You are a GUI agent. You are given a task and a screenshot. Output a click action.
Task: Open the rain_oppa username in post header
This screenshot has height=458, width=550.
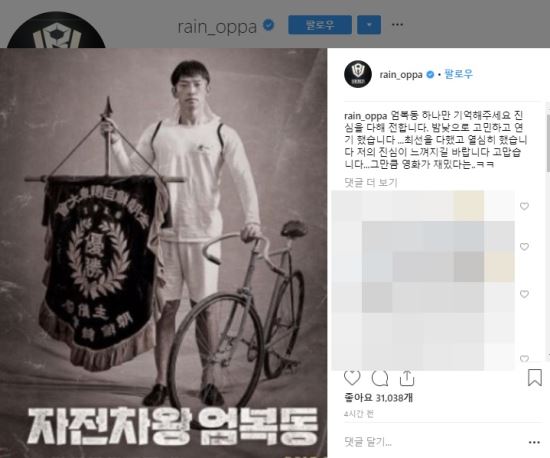click(401, 75)
